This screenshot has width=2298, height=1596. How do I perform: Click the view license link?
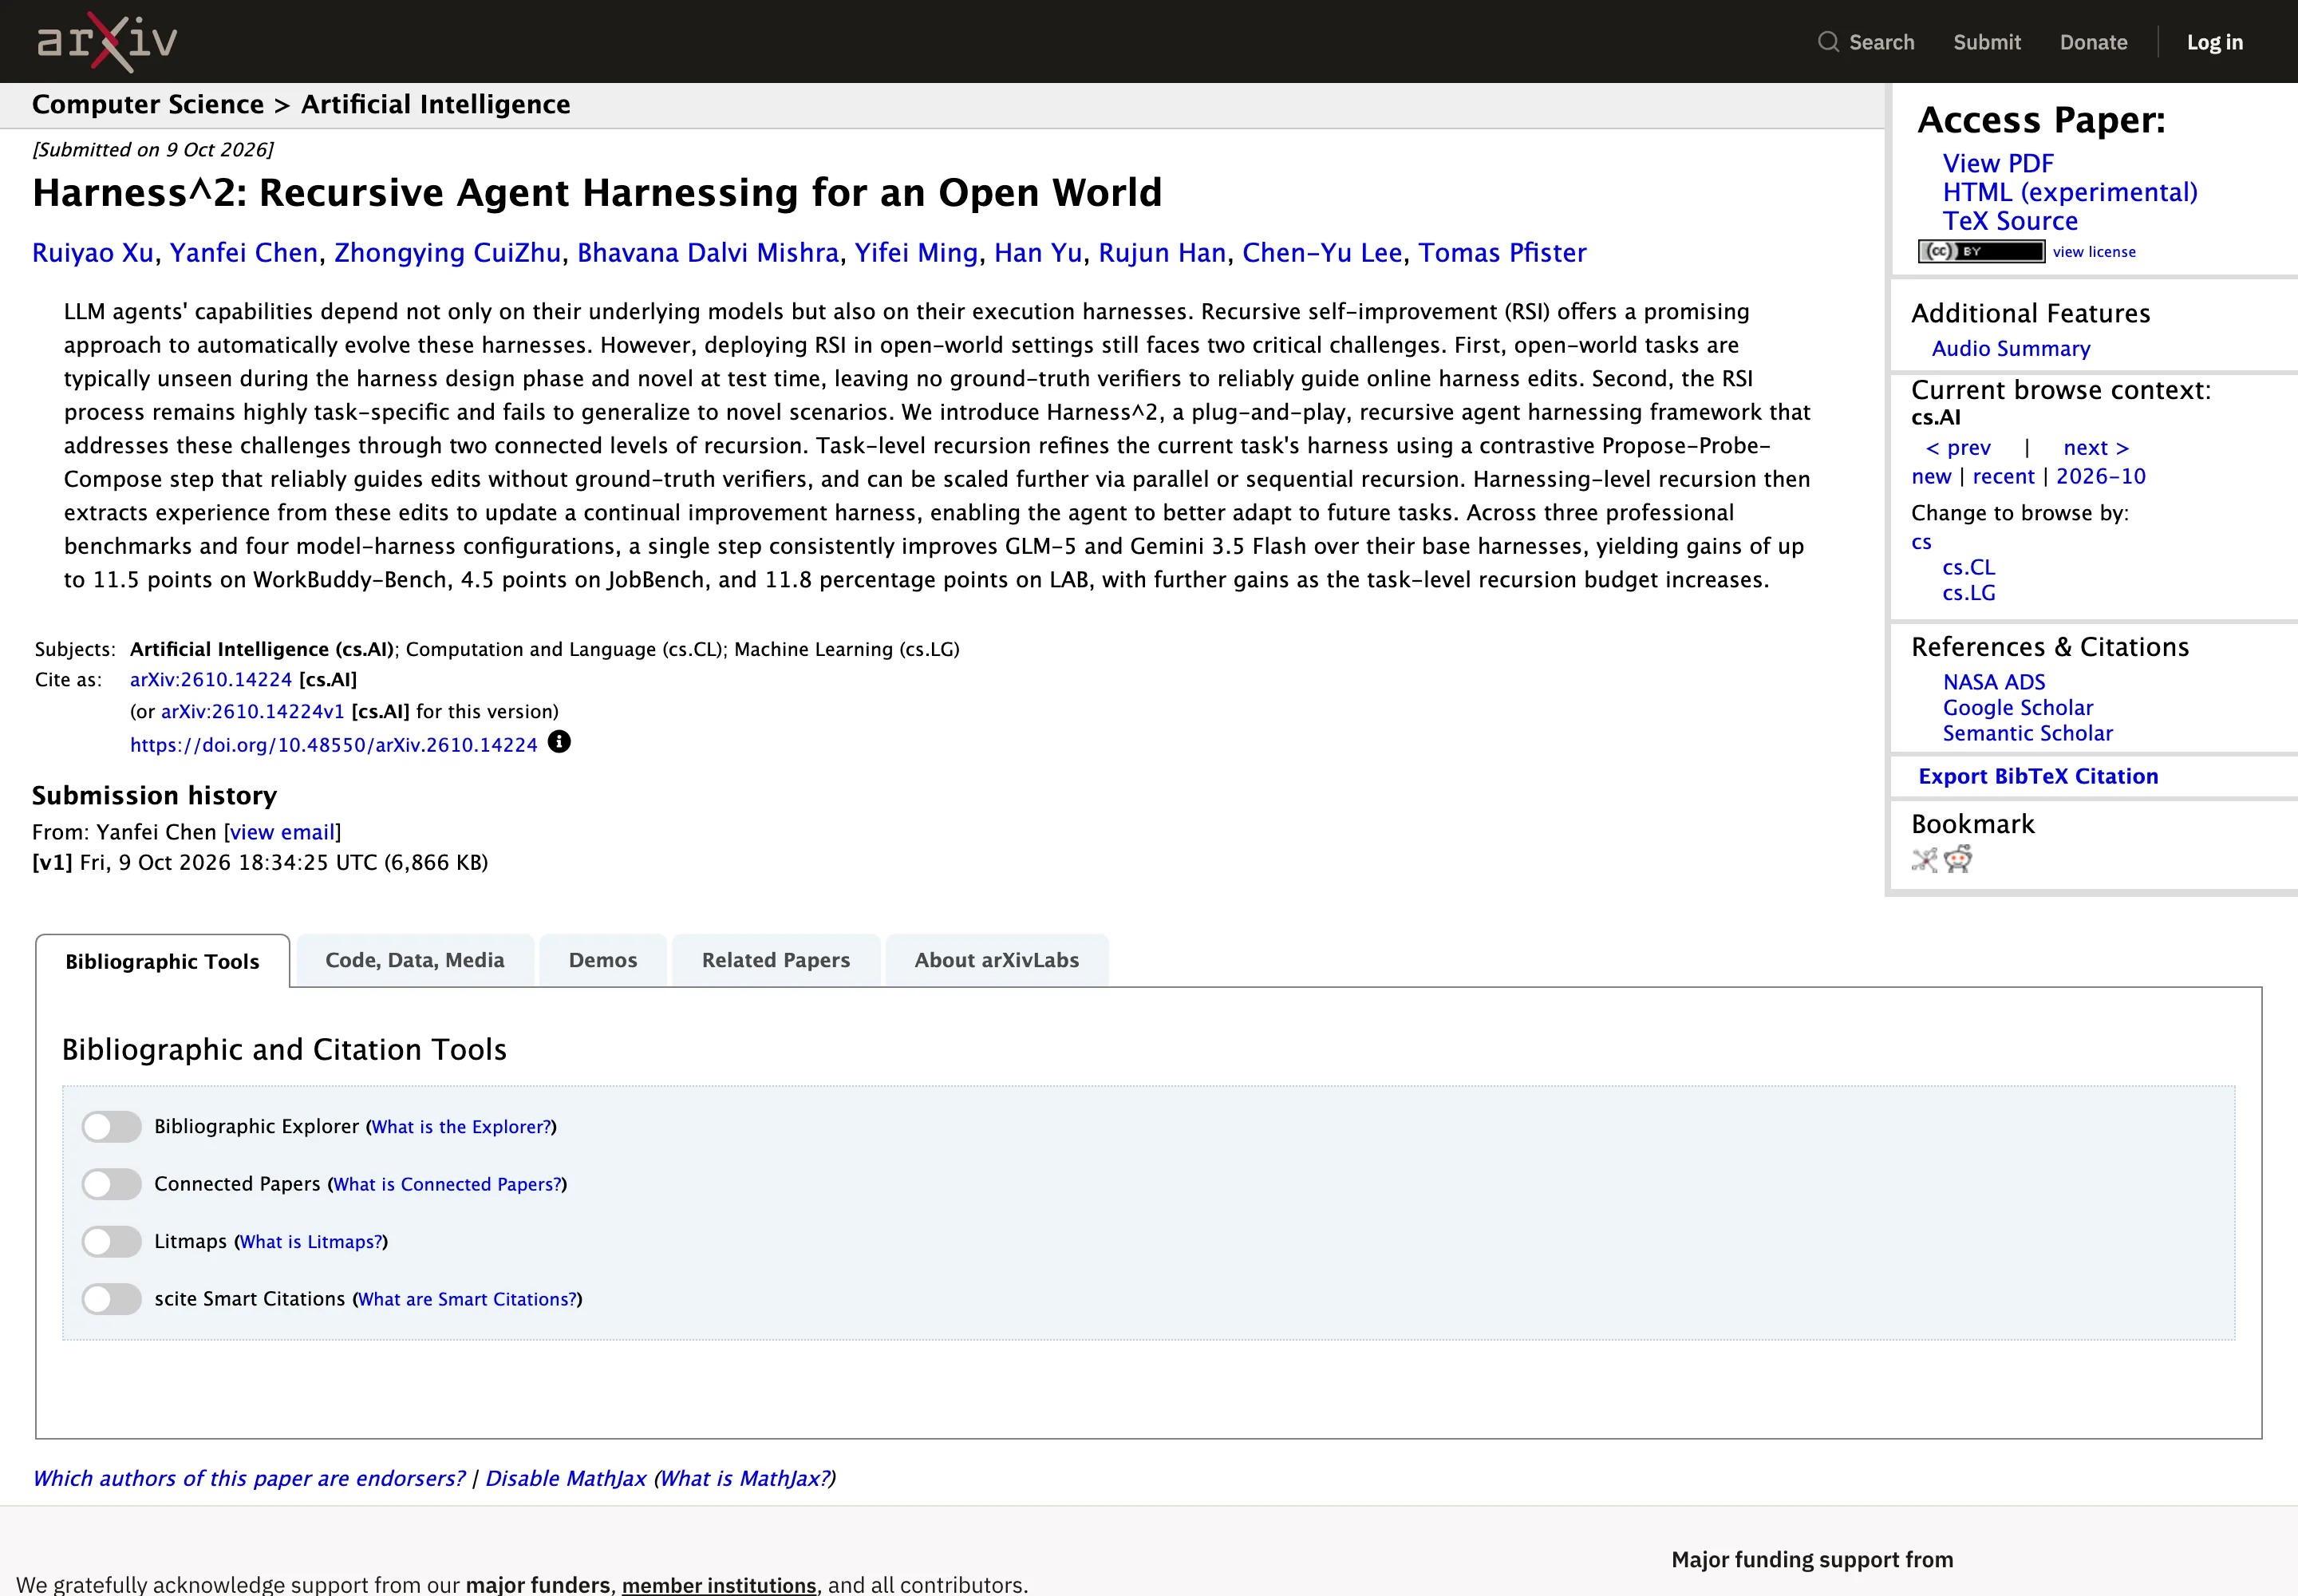(2094, 252)
